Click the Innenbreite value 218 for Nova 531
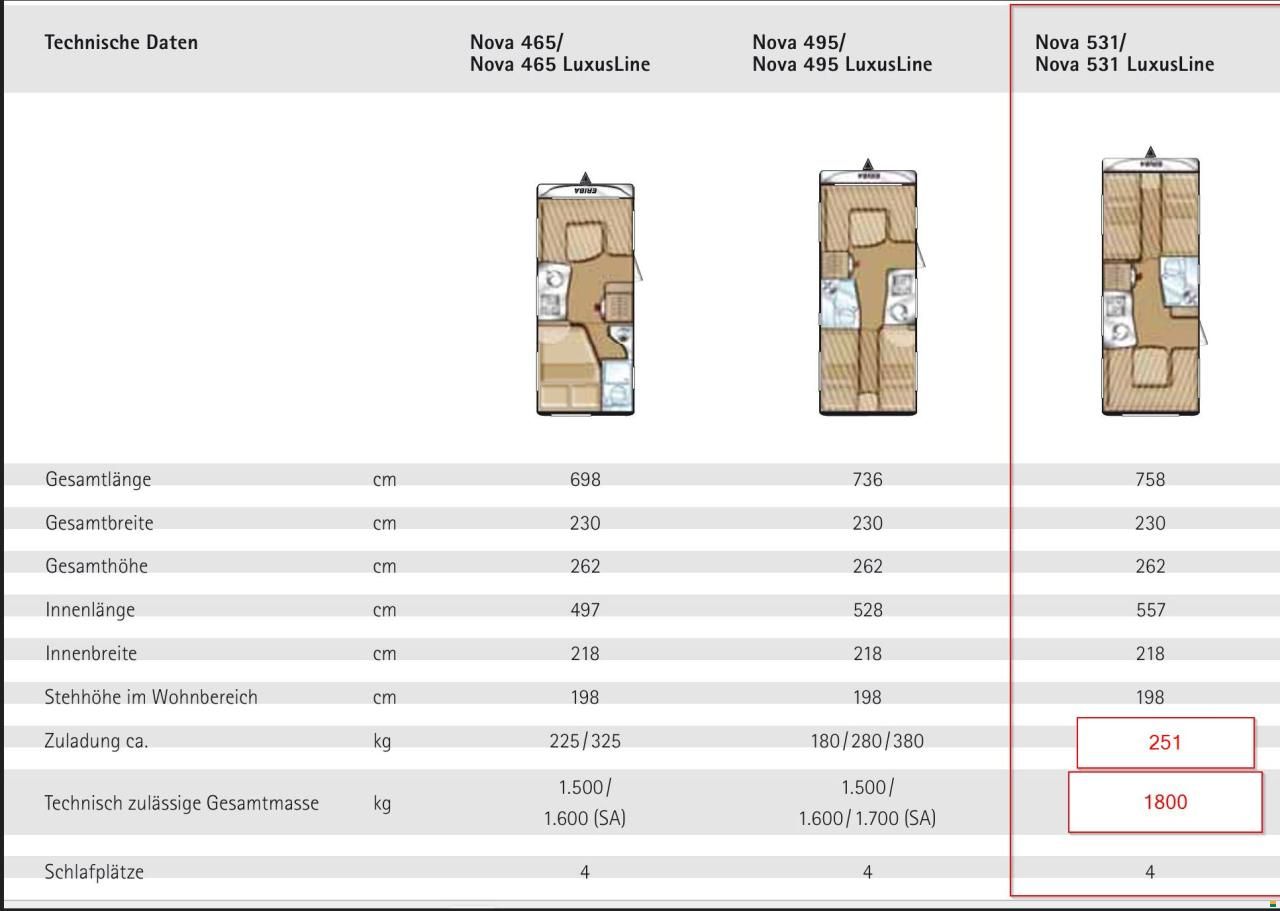 tap(1150, 654)
